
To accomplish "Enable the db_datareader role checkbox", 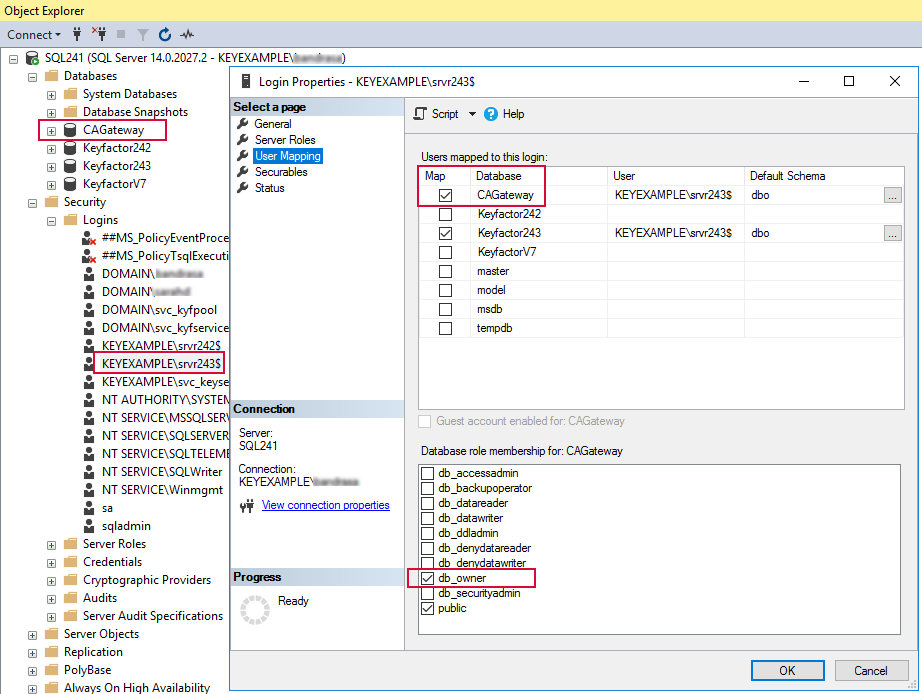I will pos(428,504).
